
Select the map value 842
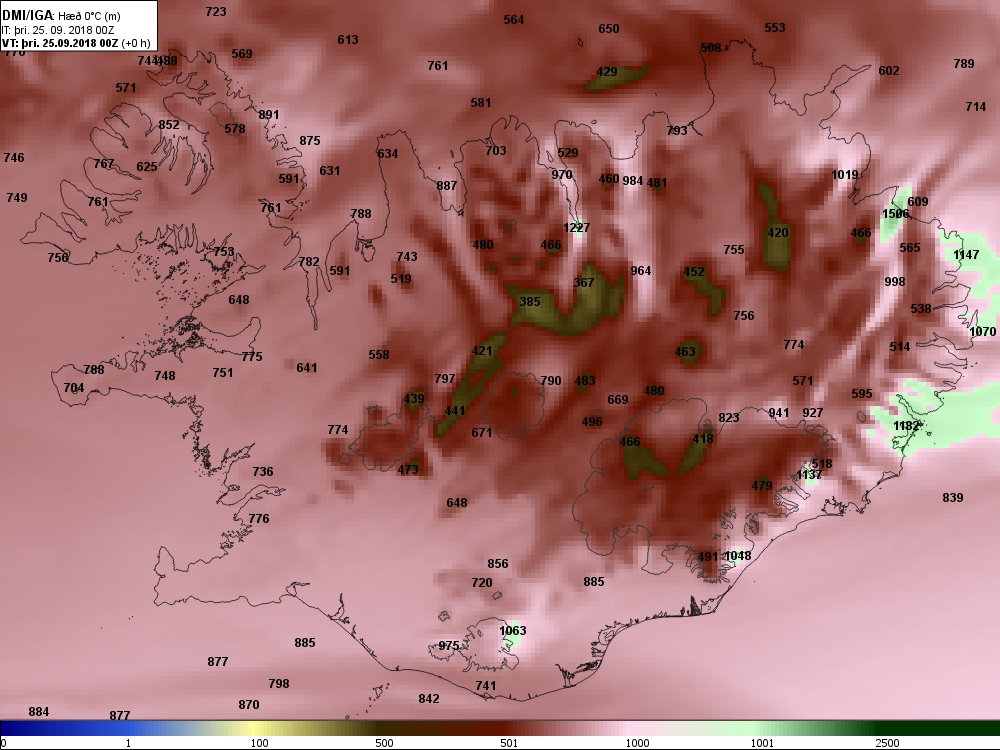429,699
